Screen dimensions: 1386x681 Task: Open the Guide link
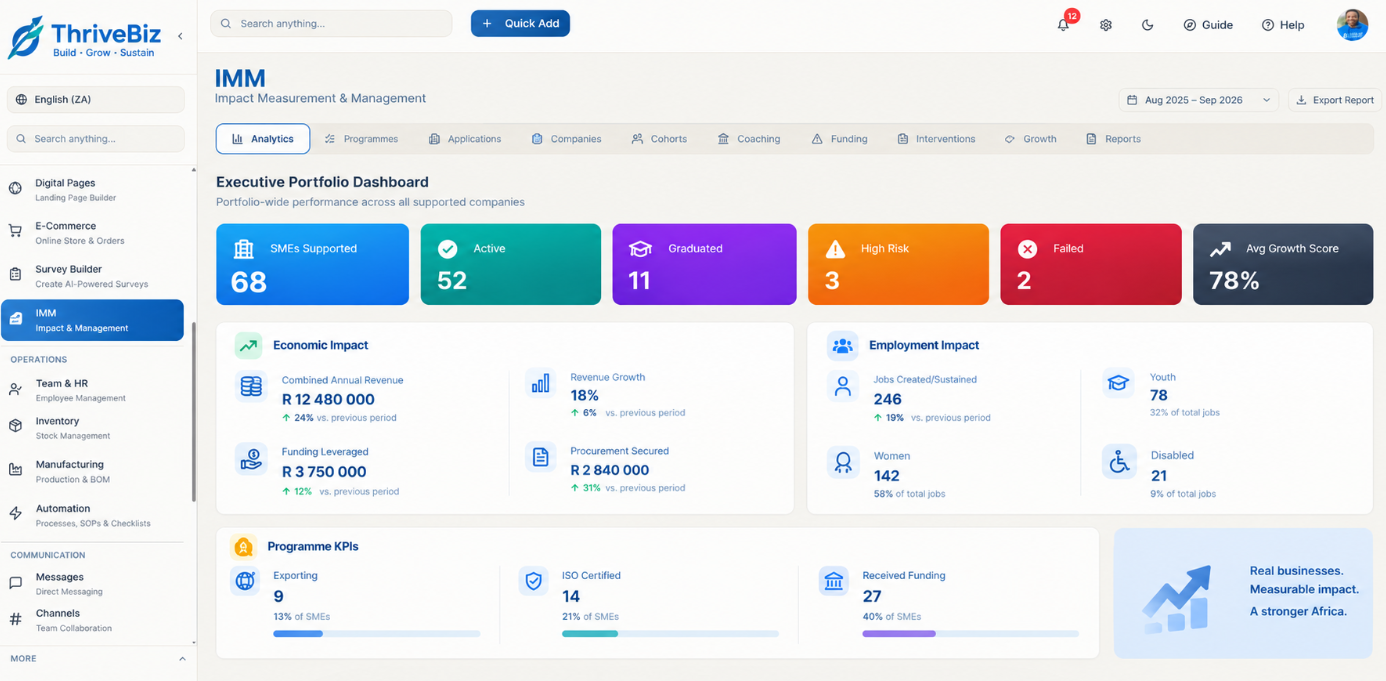1208,25
